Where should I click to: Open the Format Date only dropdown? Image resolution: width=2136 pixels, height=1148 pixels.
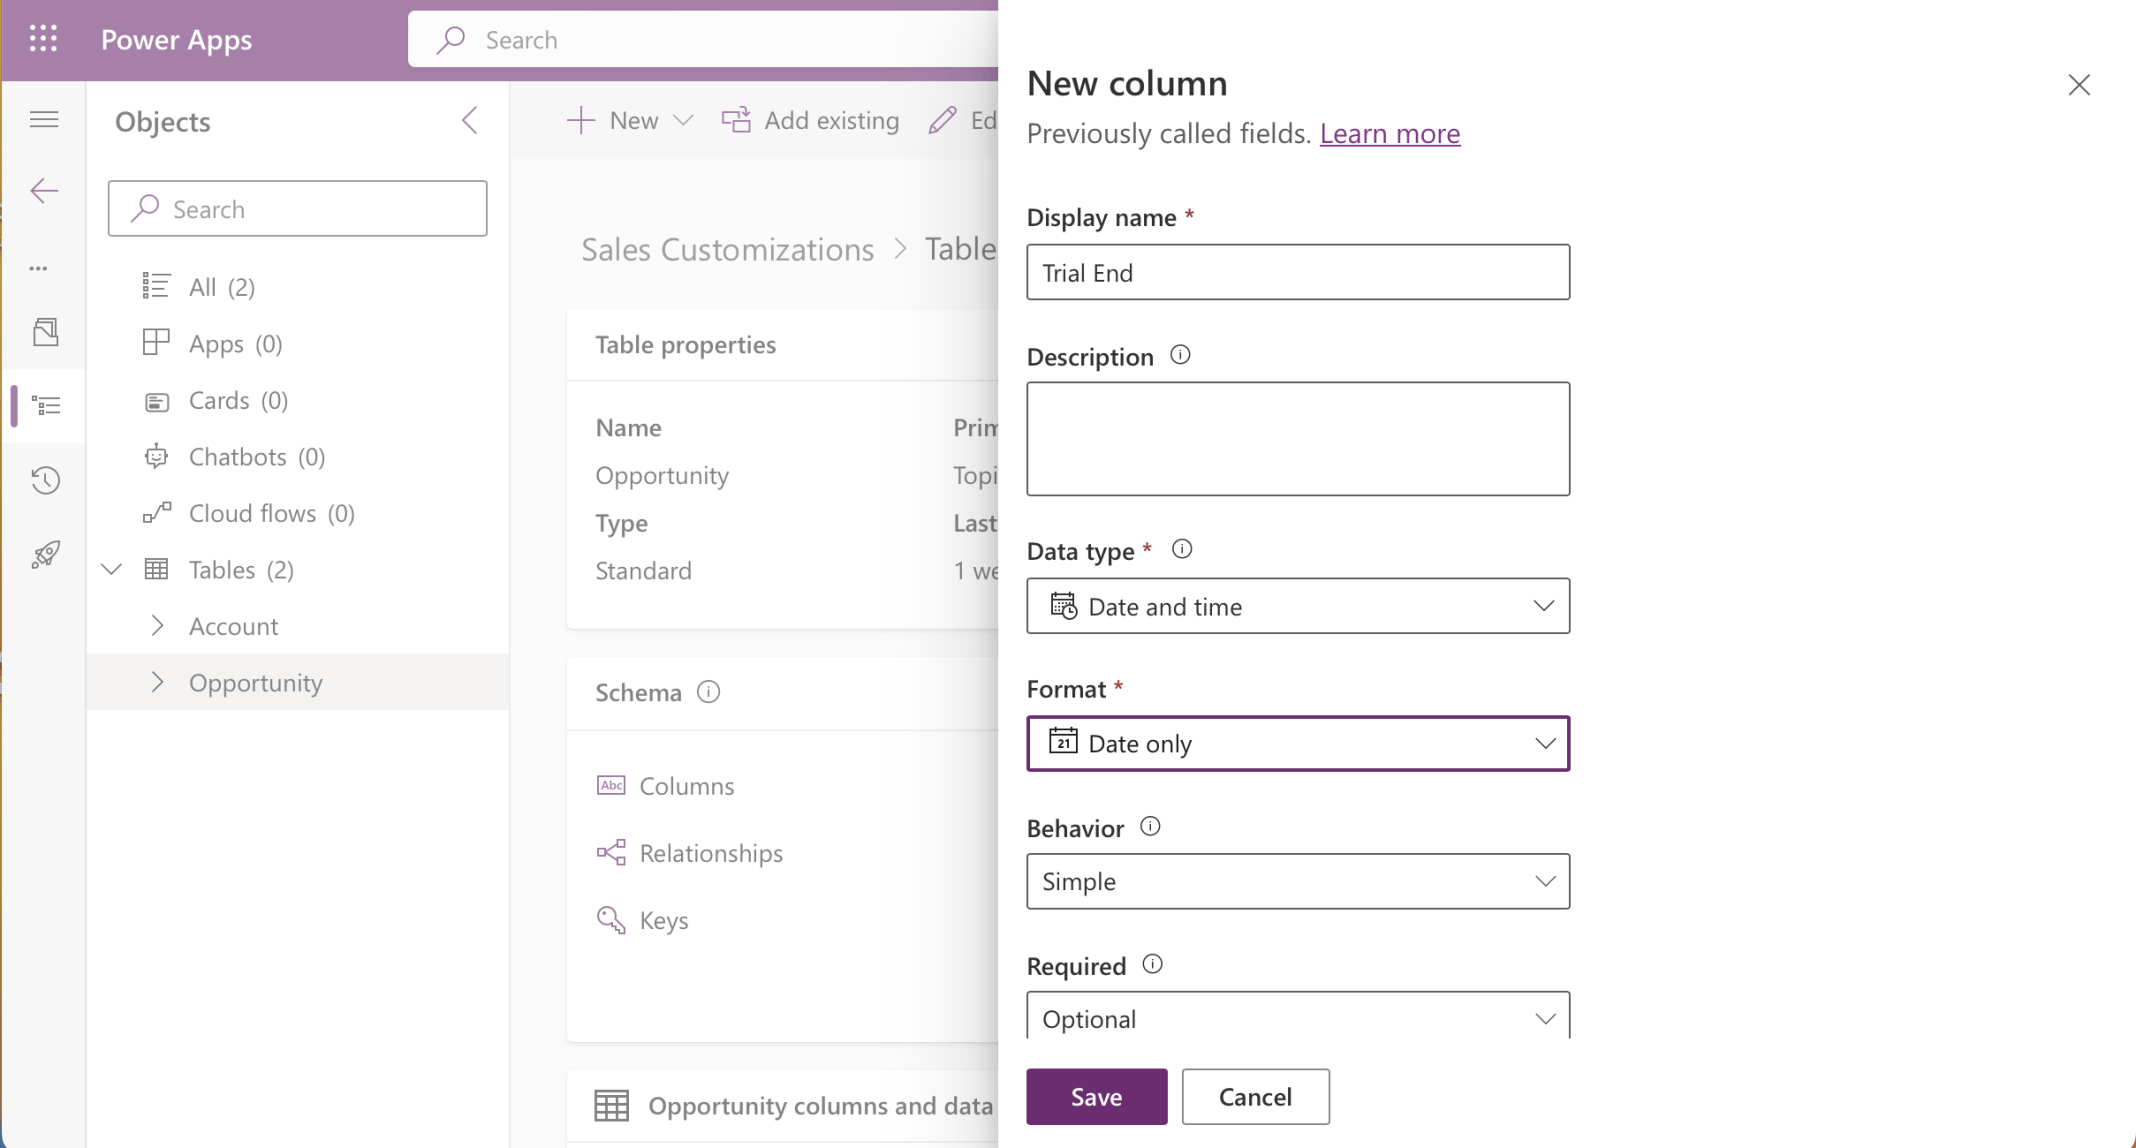tap(1297, 743)
